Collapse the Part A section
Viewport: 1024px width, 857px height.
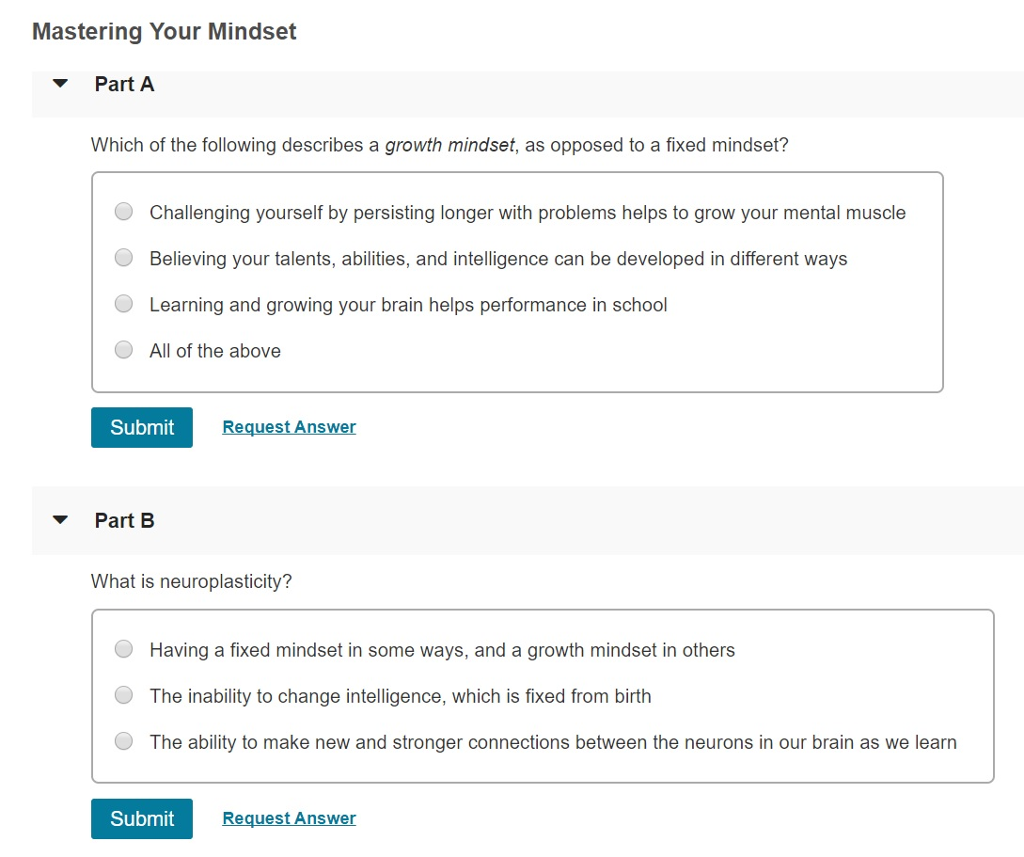pyautogui.click(x=59, y=84)
